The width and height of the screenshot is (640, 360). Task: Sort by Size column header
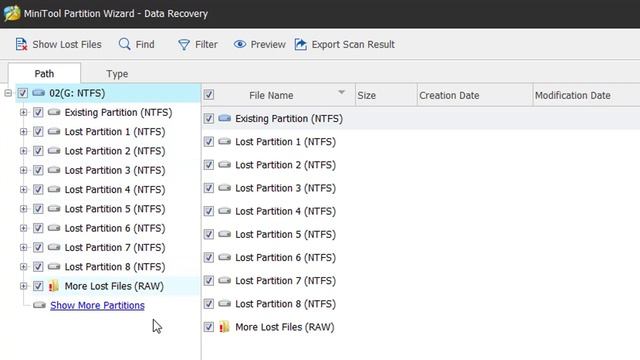386,95
